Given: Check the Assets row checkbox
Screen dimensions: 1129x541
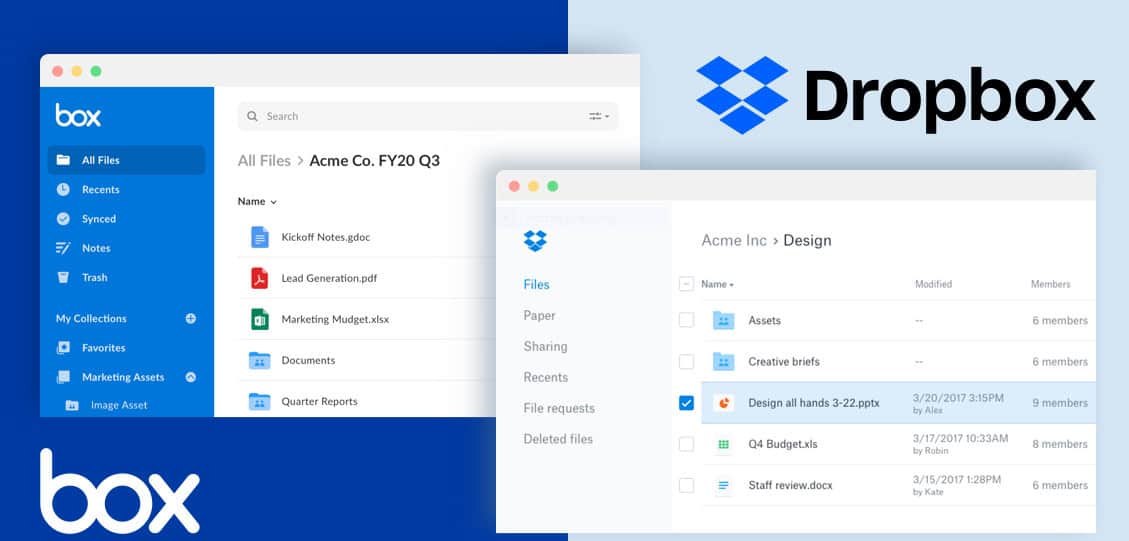Looking at the screenshot, I should tap(686, 321).
